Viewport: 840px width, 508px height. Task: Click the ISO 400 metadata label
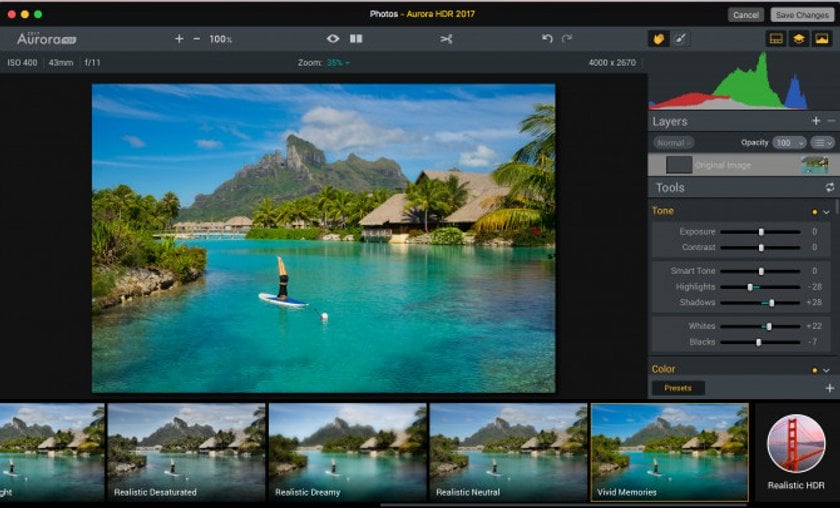[x=22, y=63]
